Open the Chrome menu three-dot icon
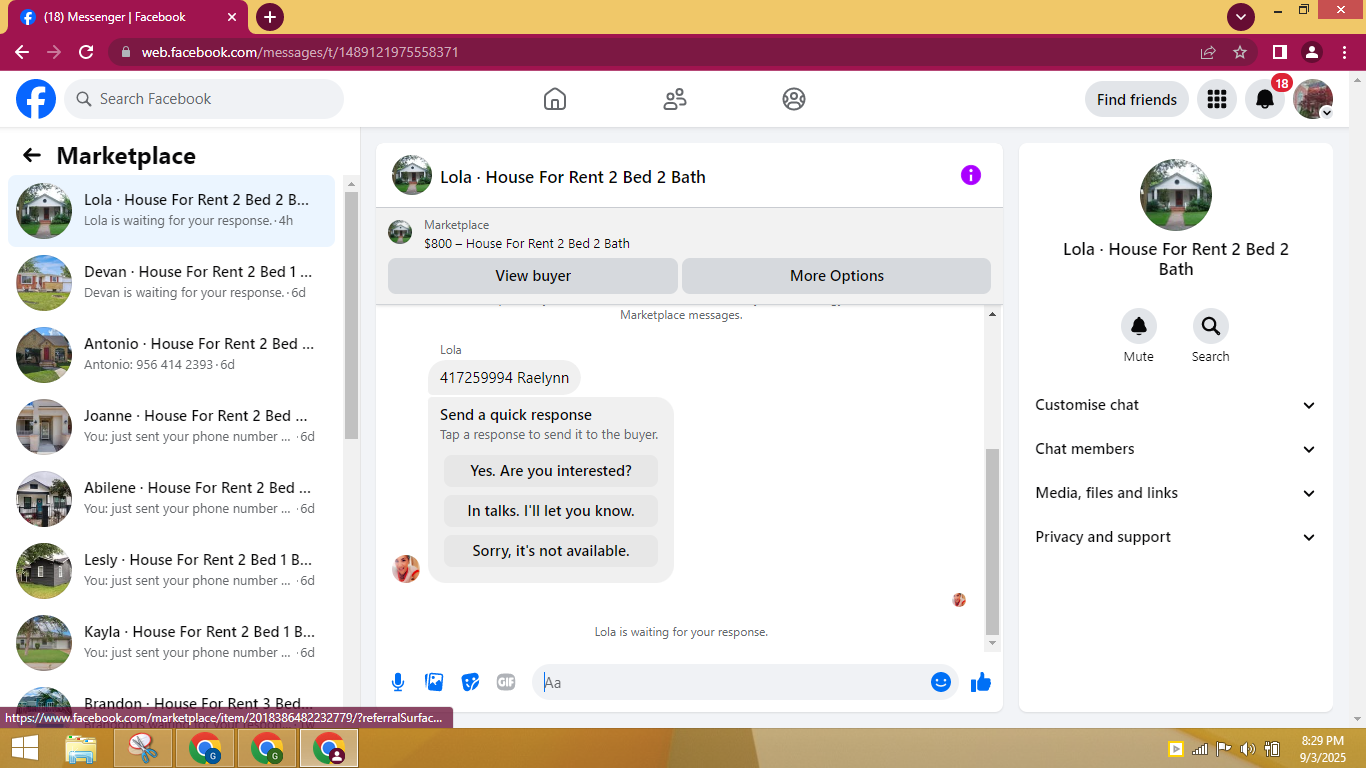Viewport: 1366px width, 768px height. pos(1343,52)
